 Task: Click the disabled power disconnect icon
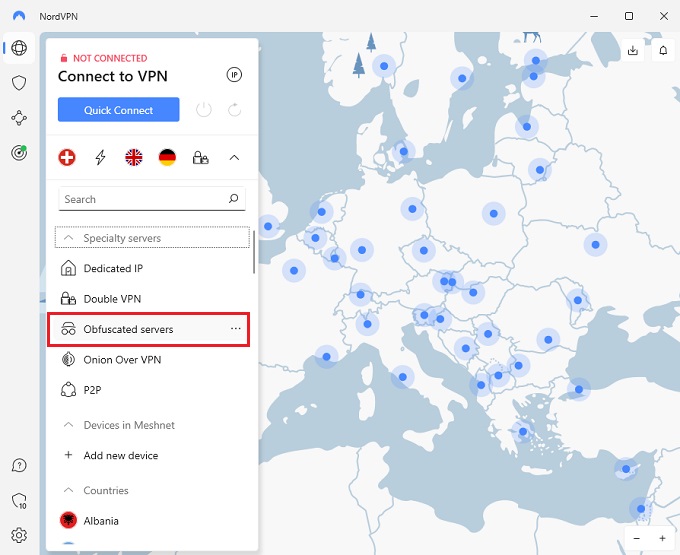click(x=204, y=110)
